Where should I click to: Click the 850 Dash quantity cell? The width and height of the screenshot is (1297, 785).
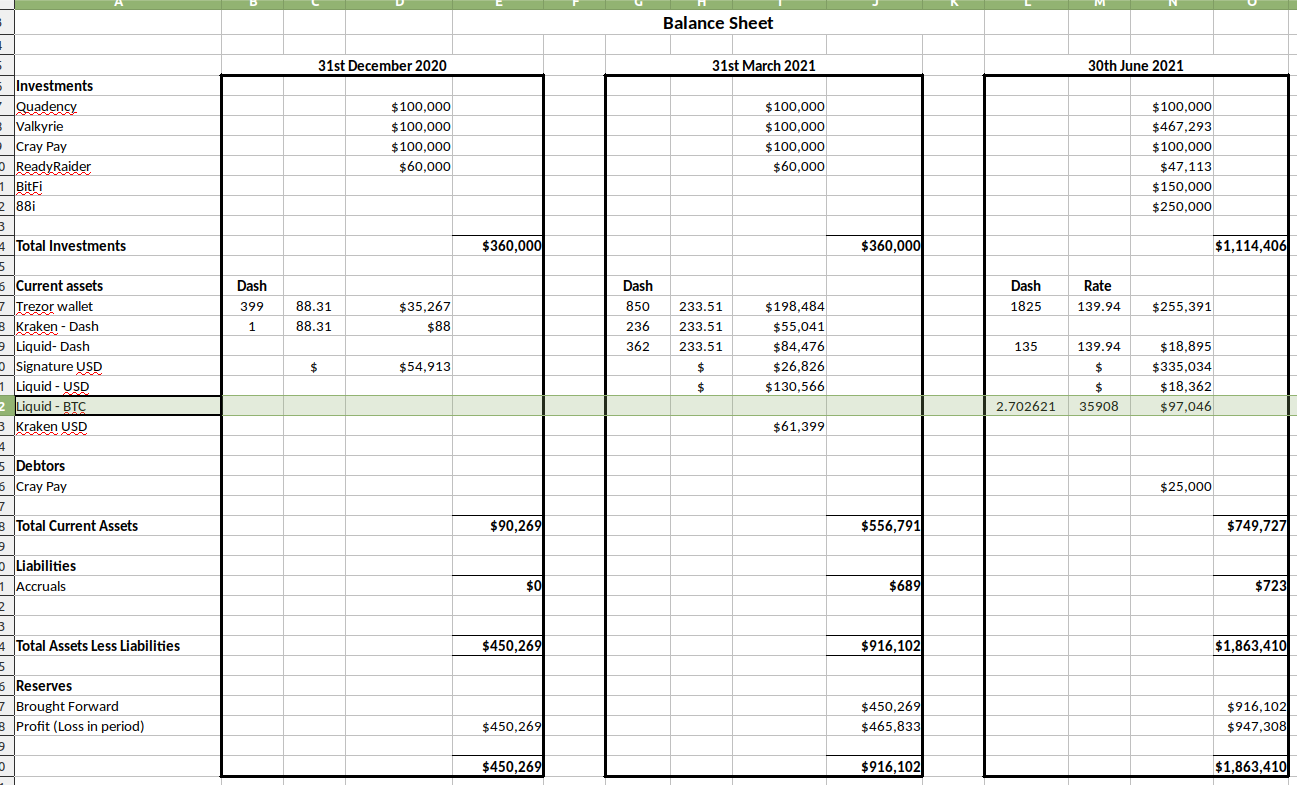click(638, 306)
